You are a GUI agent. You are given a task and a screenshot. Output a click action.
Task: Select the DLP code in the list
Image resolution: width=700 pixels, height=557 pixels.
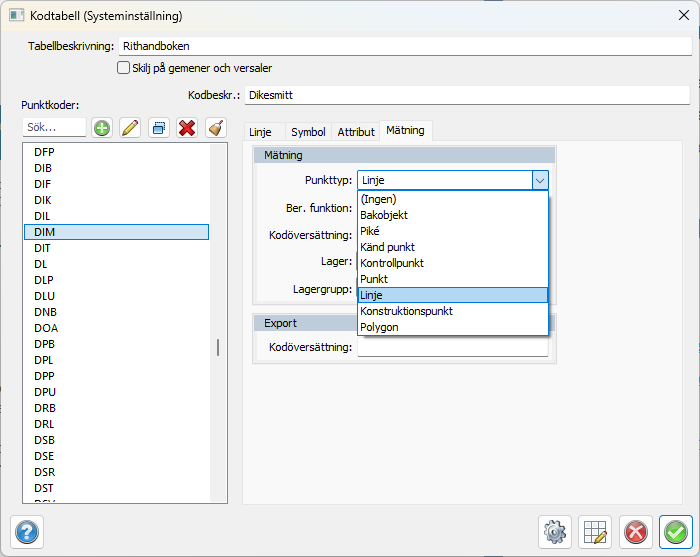coord(44,280)
